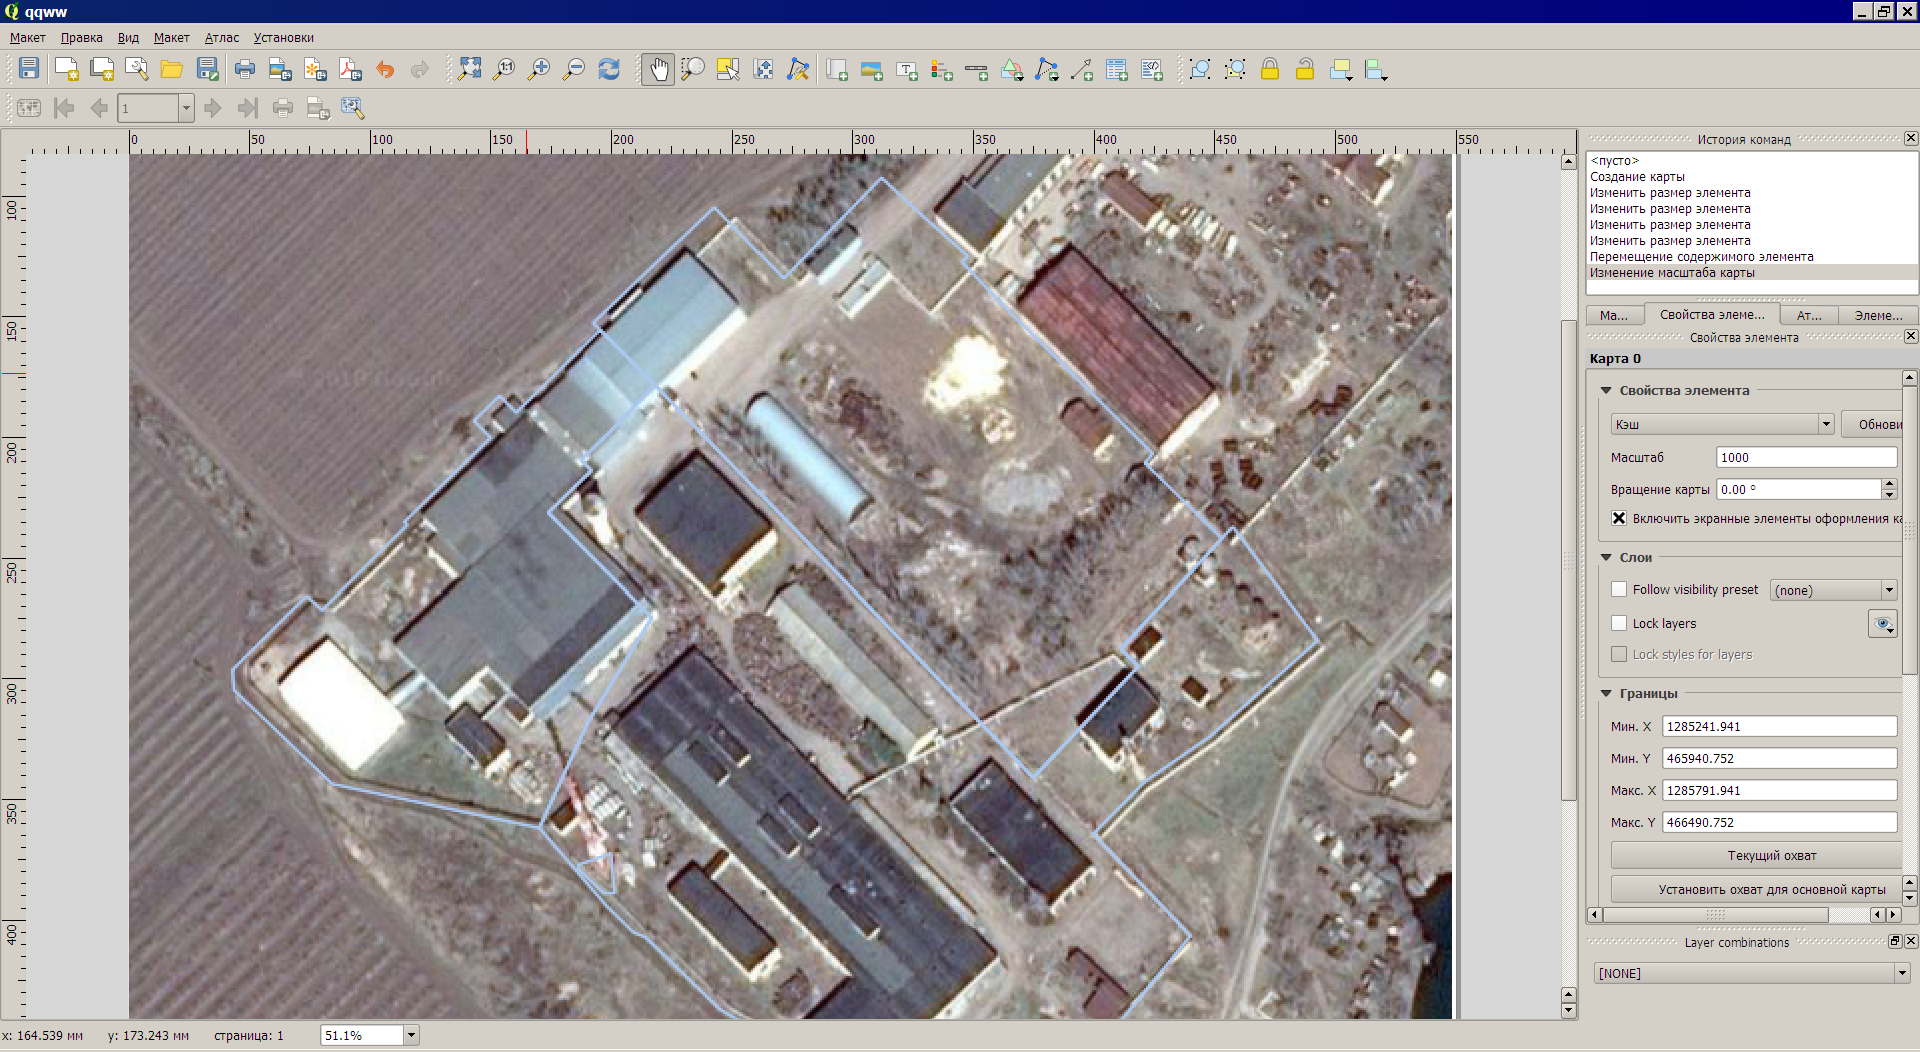
Task: Open the Atlas settings icon
Action: coord(352,108)
